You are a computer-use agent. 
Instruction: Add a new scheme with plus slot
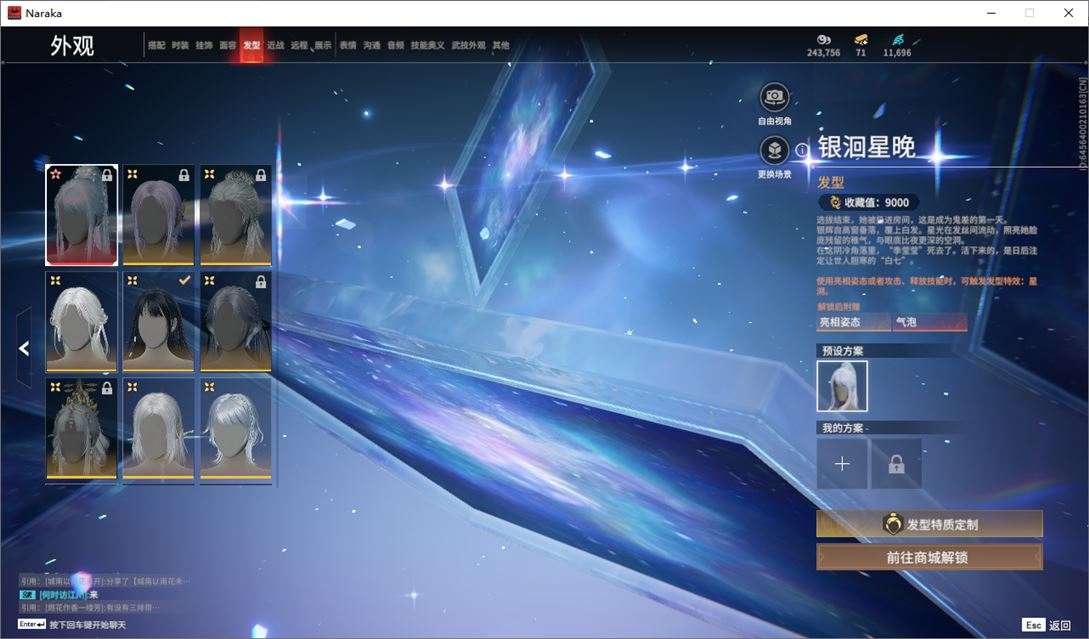842,463
